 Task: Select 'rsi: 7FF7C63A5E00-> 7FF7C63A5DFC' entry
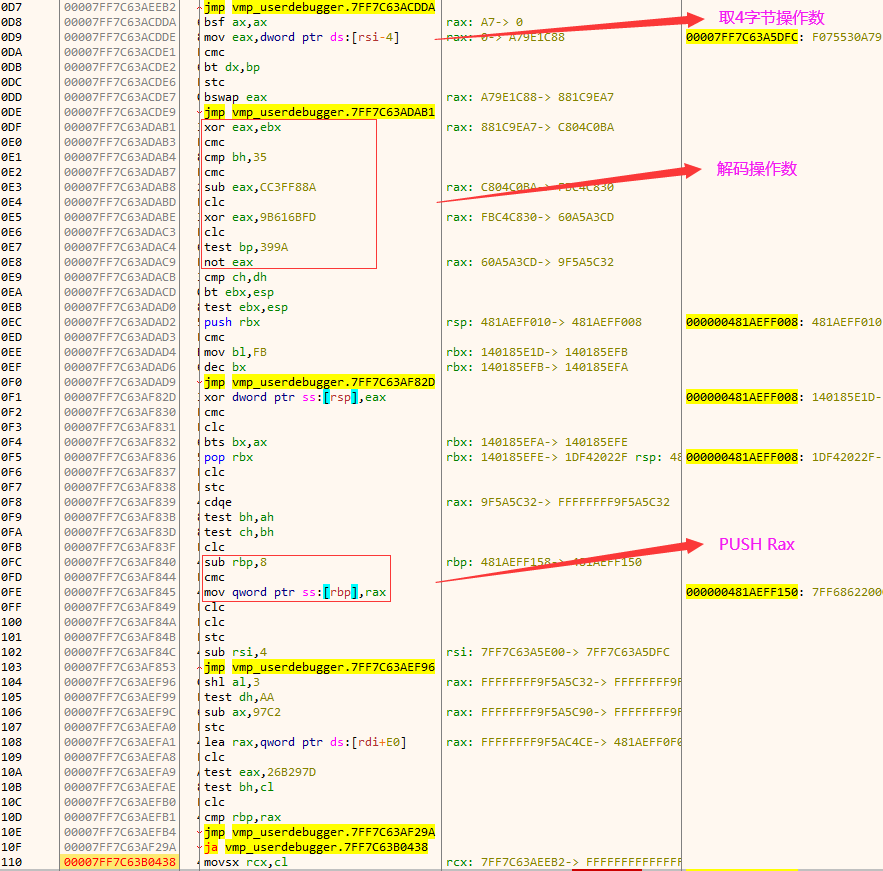pos(558,653)
